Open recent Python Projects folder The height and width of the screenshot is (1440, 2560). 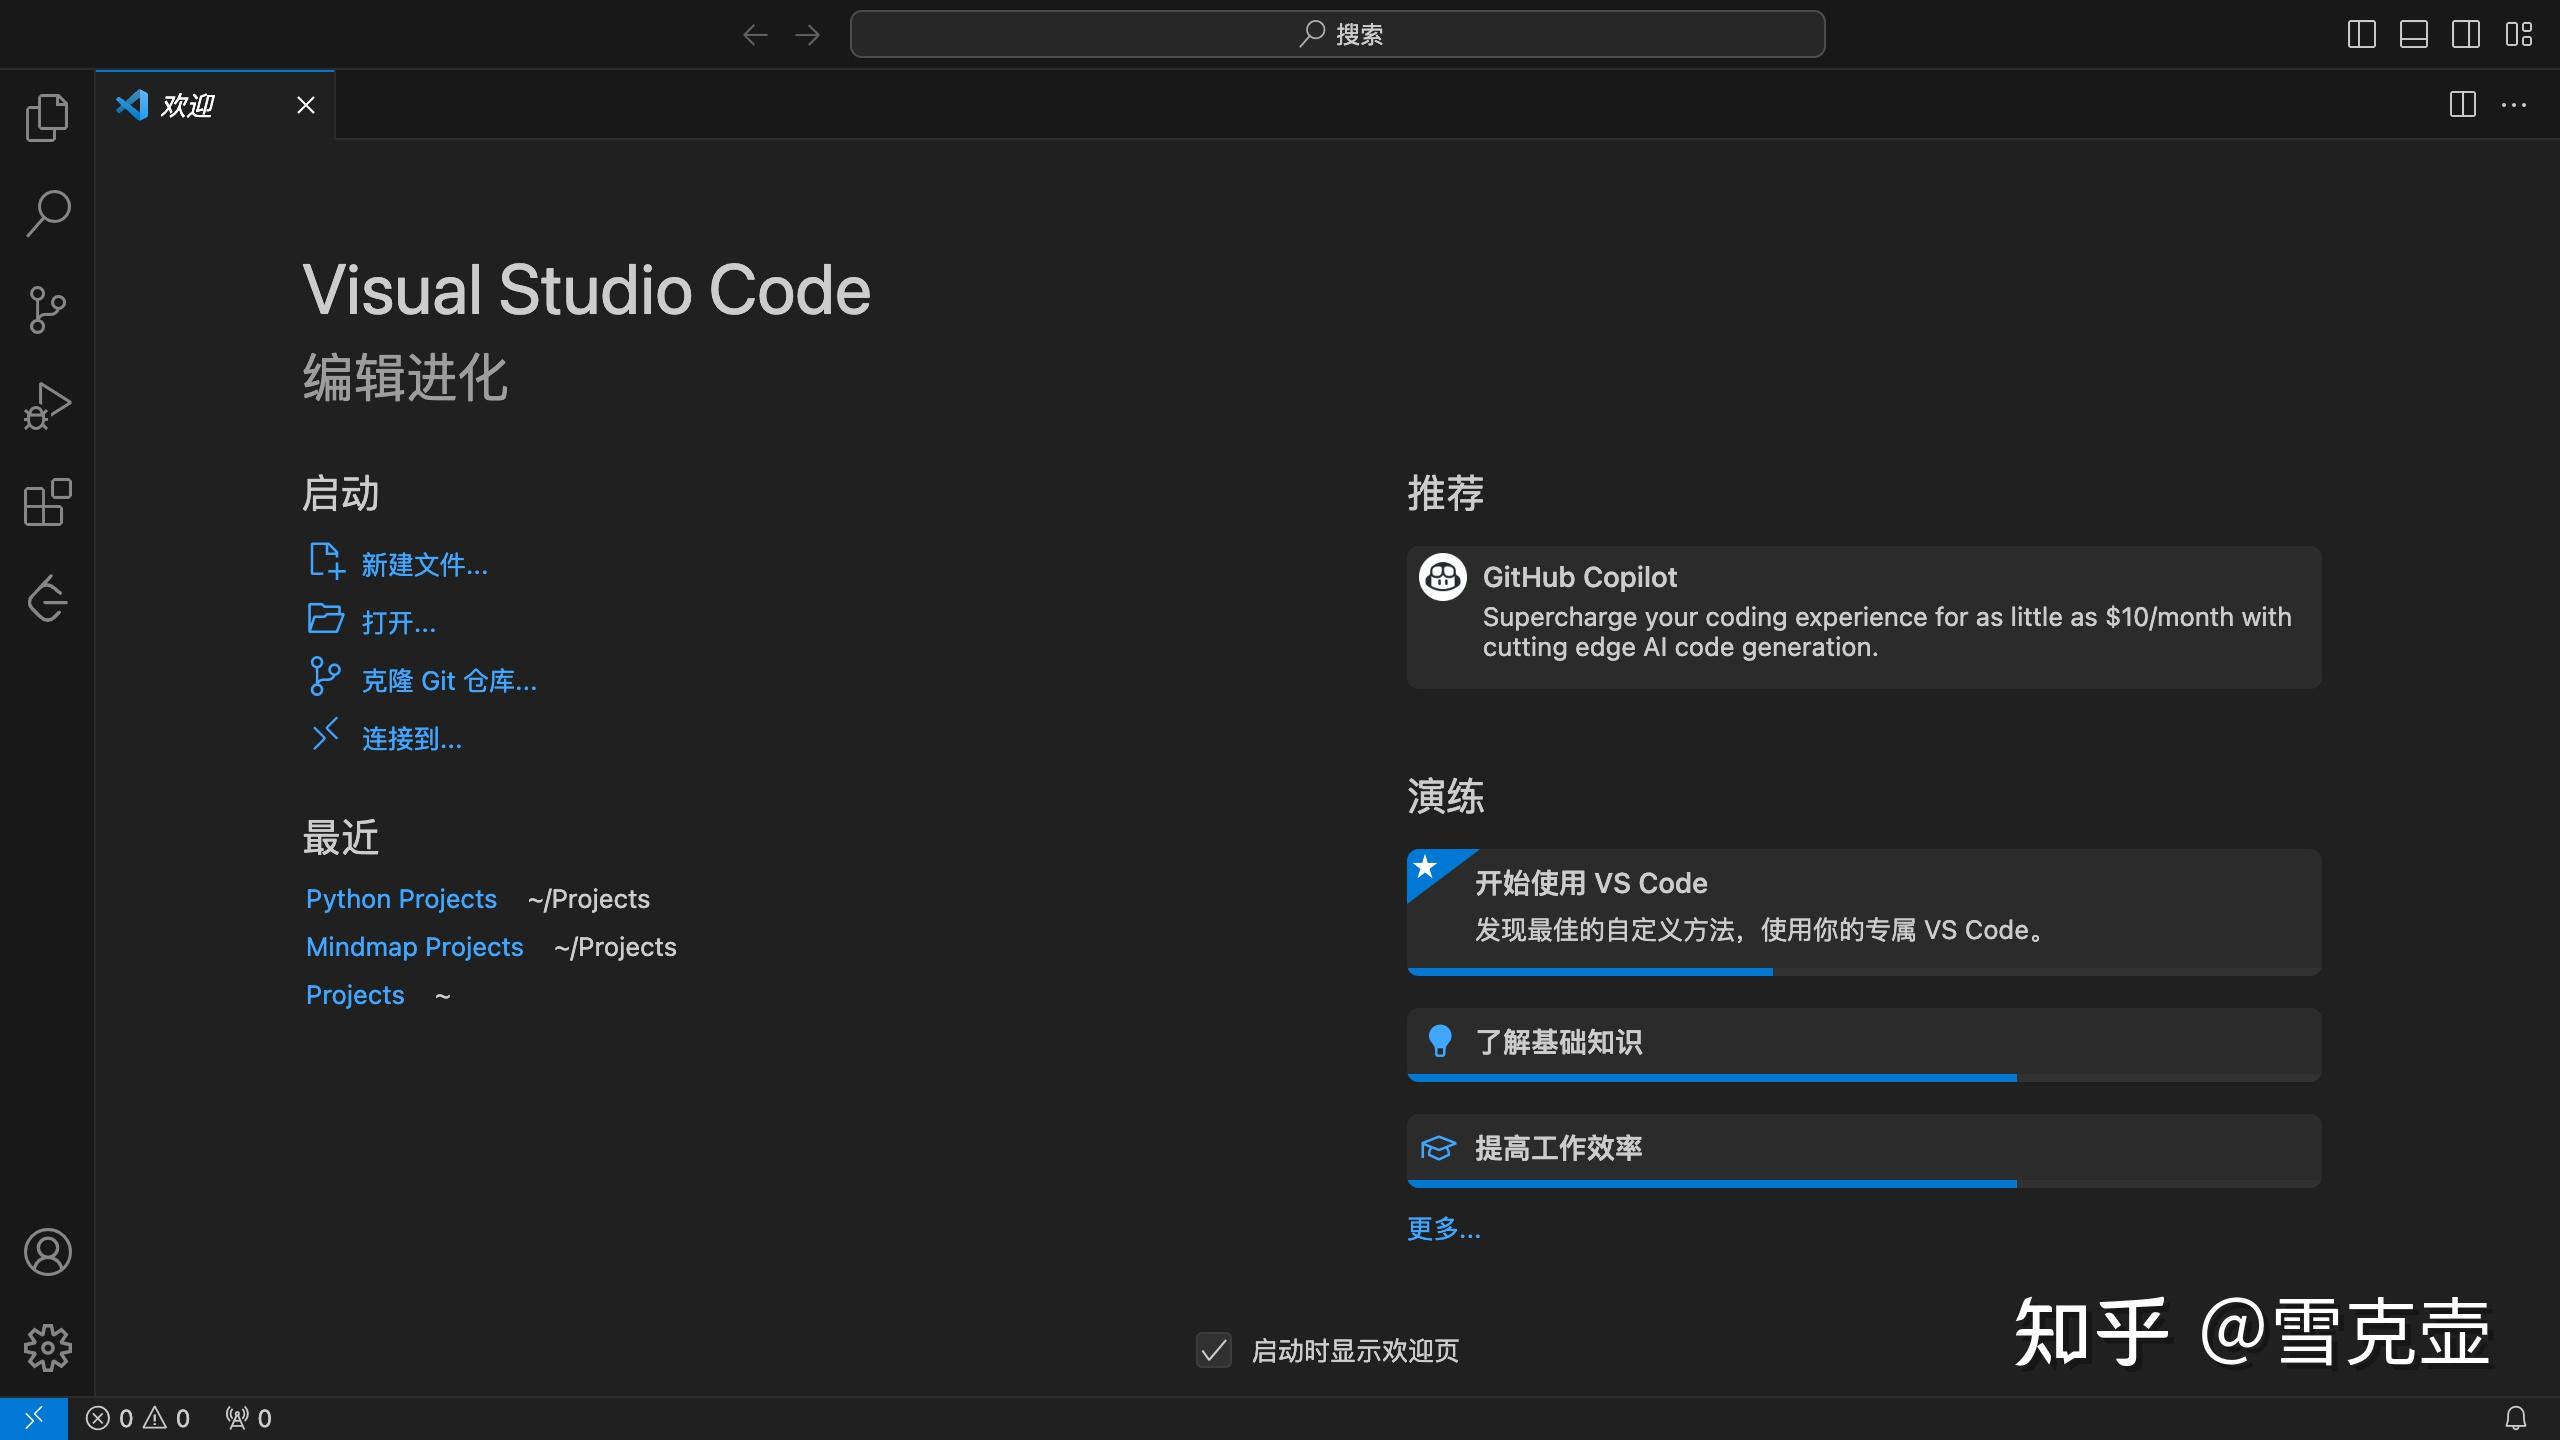pos(401,898)
